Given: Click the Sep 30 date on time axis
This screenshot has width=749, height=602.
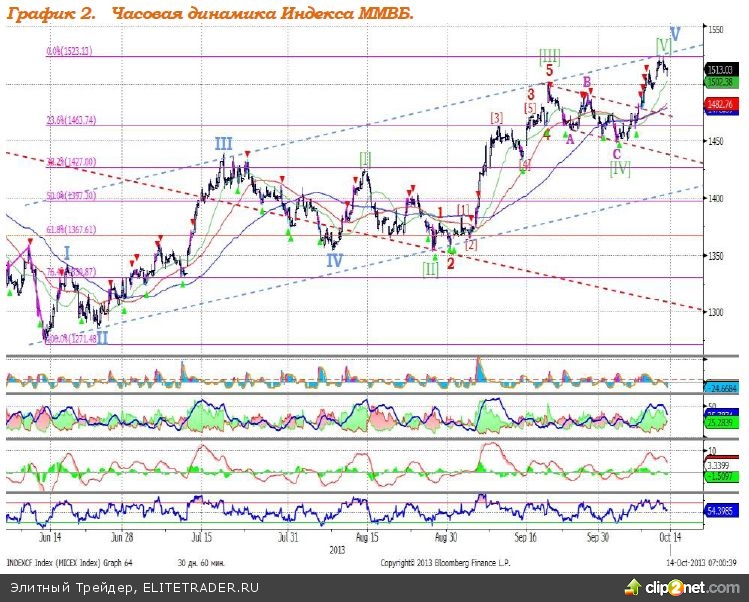Looking at the screenshot, I should pyautogui.click(x=598, y=537).
